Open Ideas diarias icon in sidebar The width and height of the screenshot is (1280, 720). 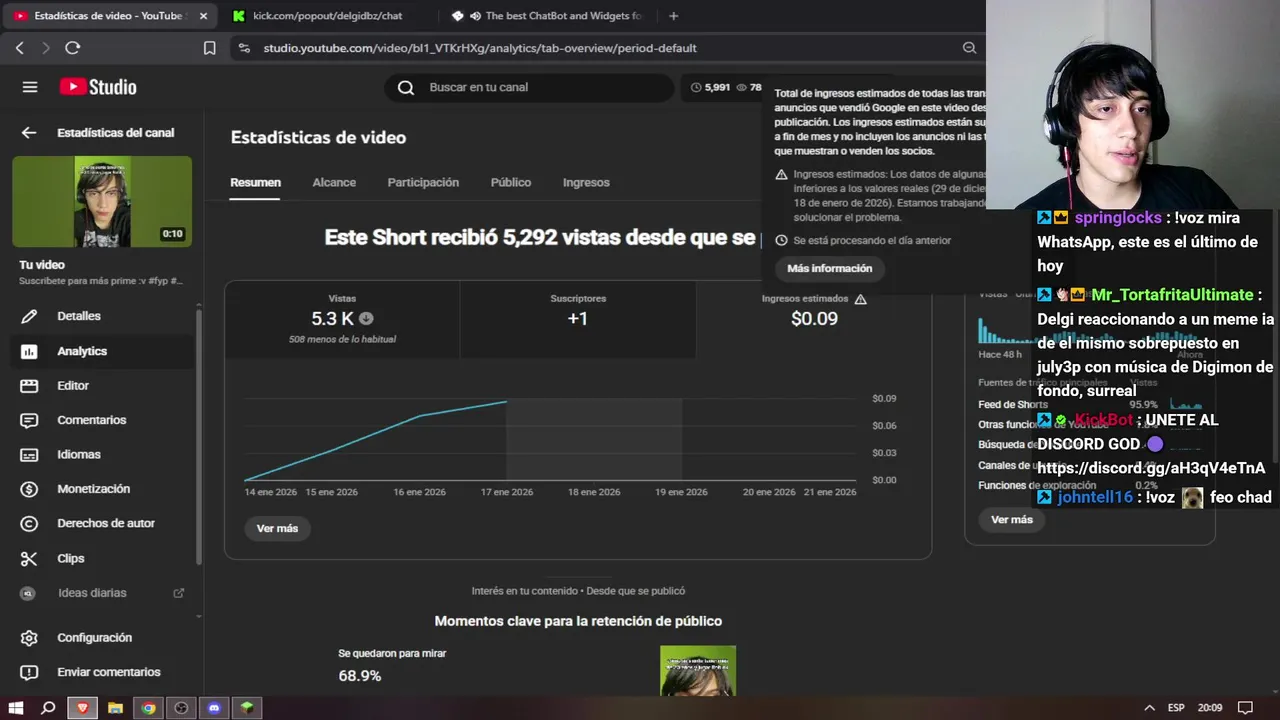tap(29, 593)
